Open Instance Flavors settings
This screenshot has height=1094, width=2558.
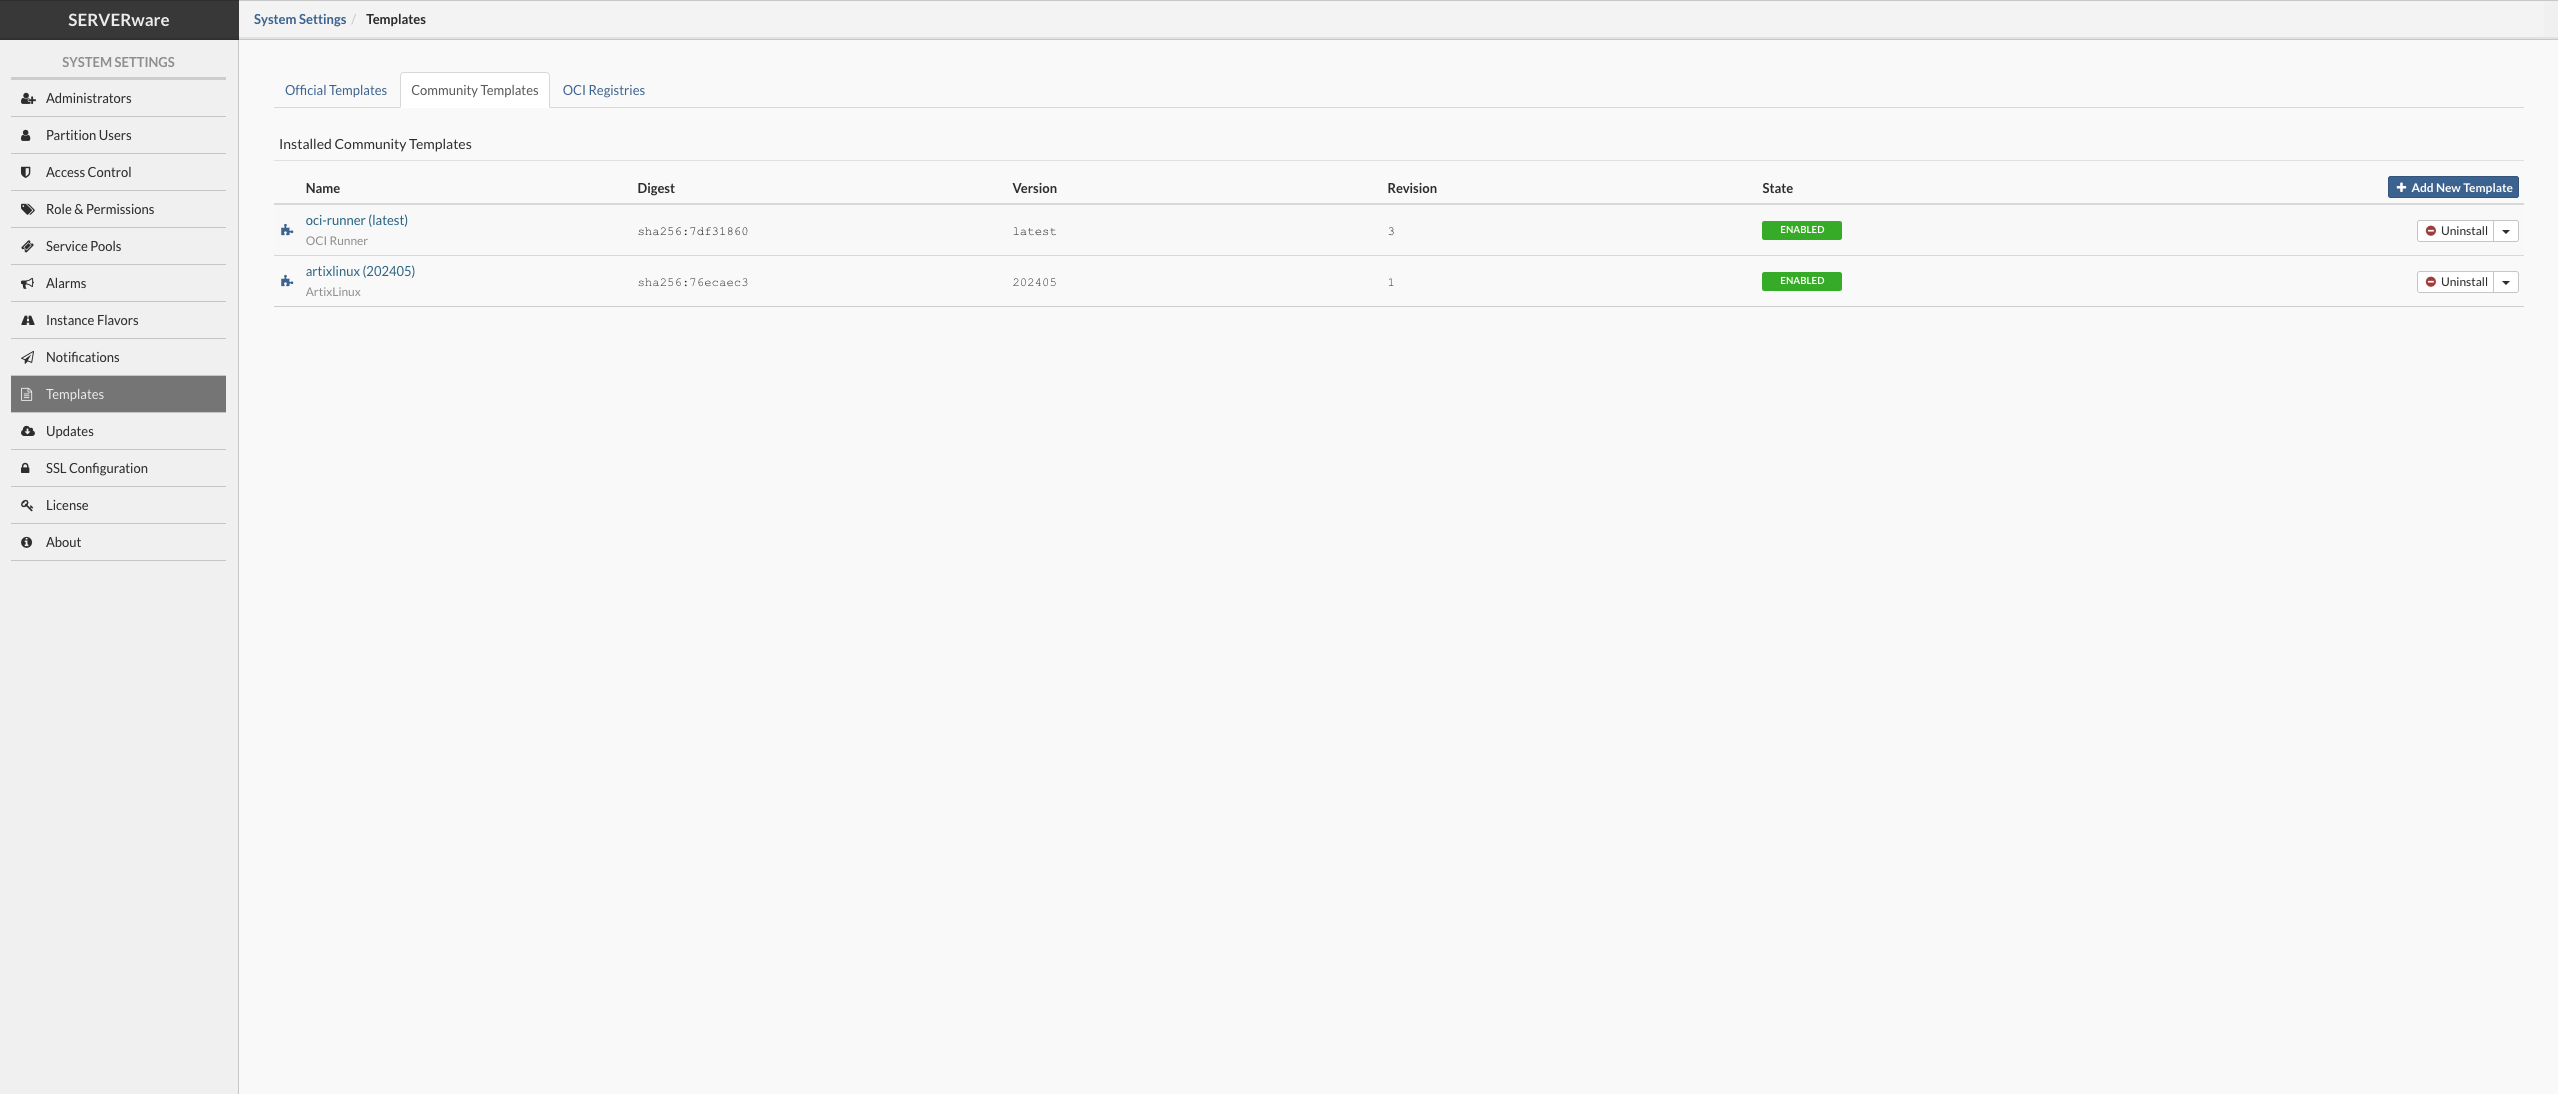pos(118,320)
